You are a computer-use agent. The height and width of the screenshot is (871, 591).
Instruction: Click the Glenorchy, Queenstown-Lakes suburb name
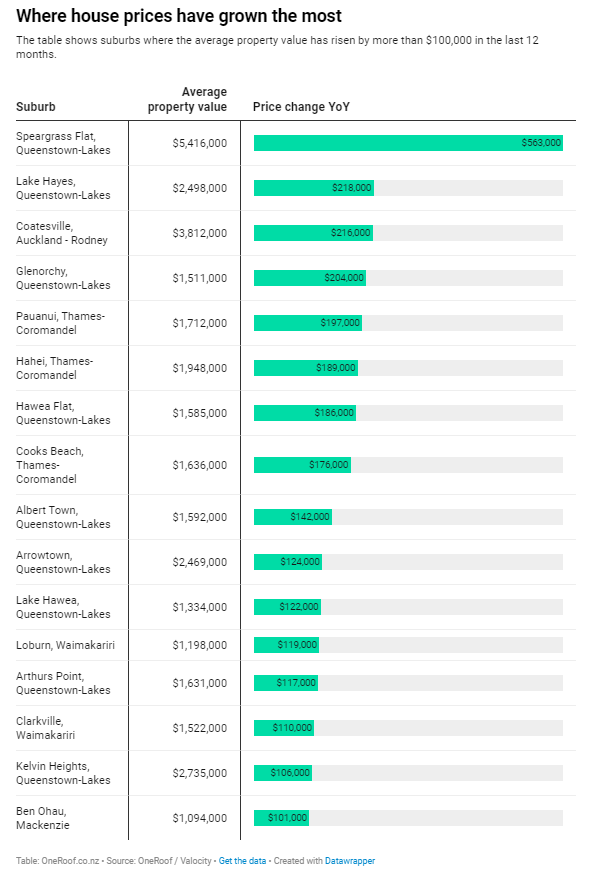pyautogui.click(x=63, y=278)
